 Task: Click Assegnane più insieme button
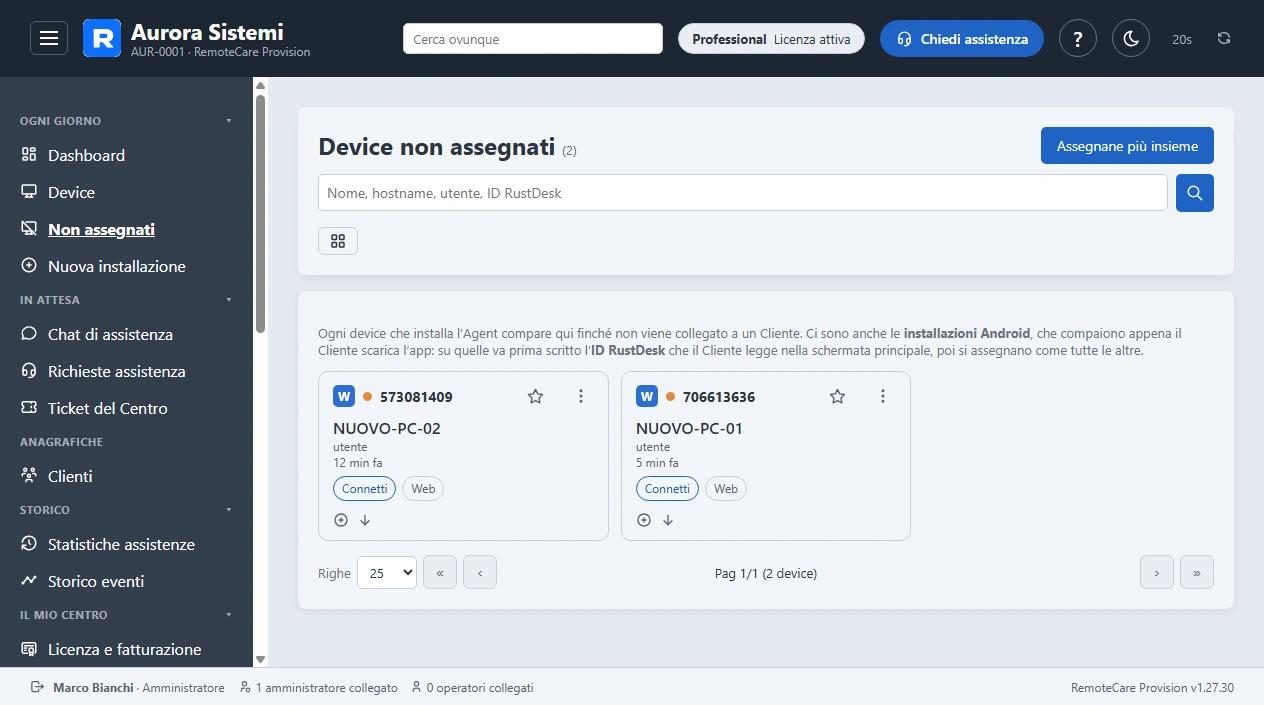(1127, 146)
